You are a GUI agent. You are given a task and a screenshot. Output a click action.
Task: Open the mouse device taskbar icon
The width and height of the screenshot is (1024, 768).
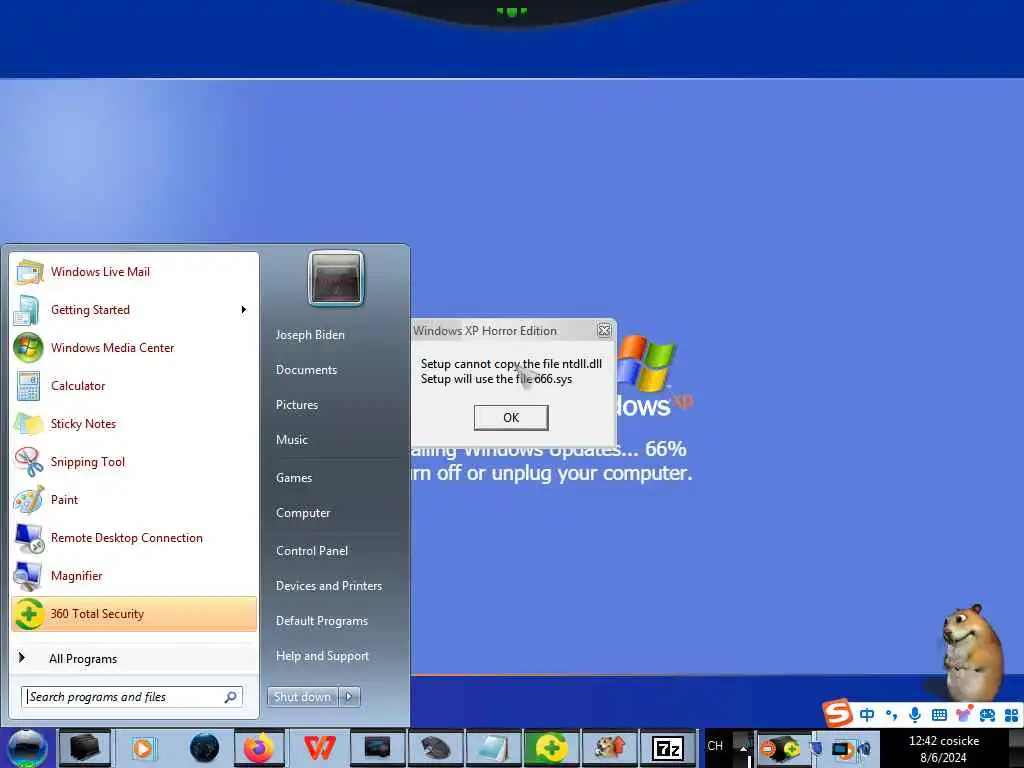pos(434,748)
